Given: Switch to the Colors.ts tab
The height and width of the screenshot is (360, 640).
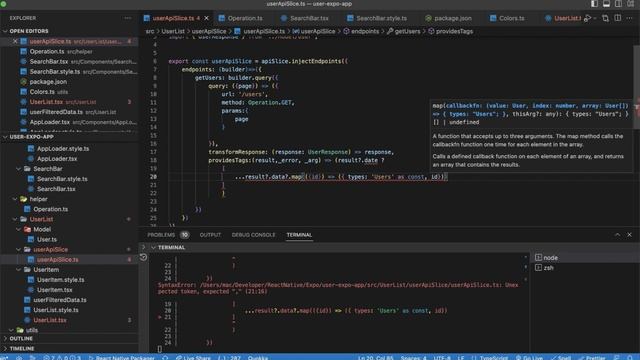Looking at the screenshot, I should [x=507, y=18].
